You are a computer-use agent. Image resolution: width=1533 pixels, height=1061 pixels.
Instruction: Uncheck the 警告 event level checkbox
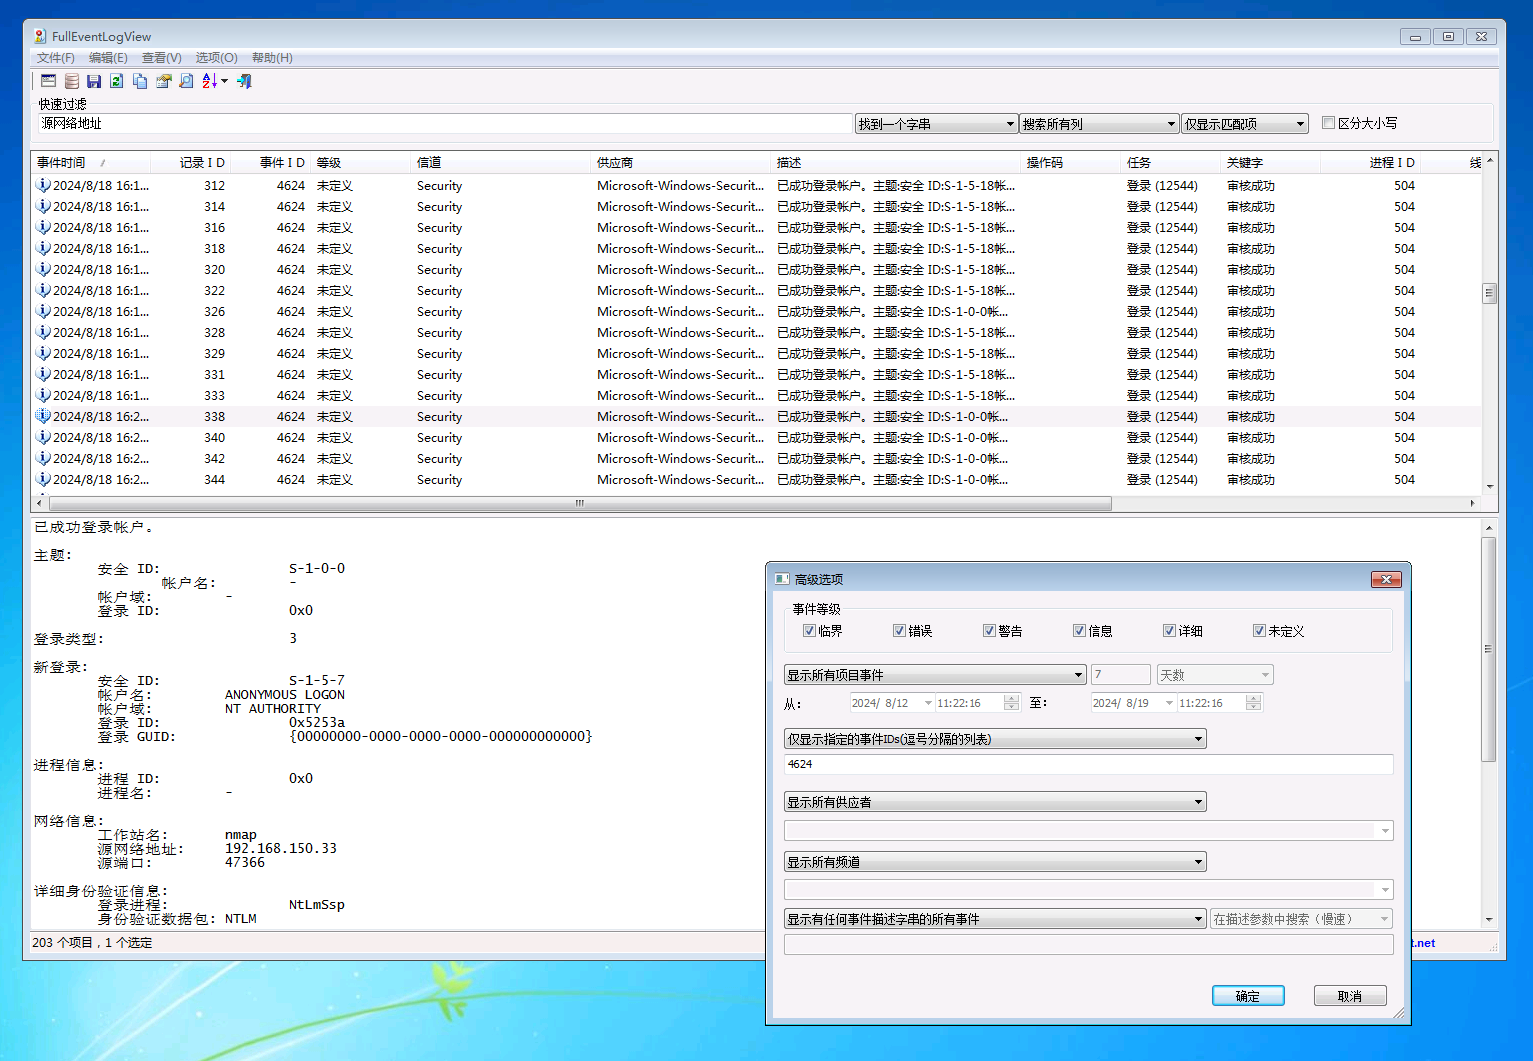pos(989,631)
